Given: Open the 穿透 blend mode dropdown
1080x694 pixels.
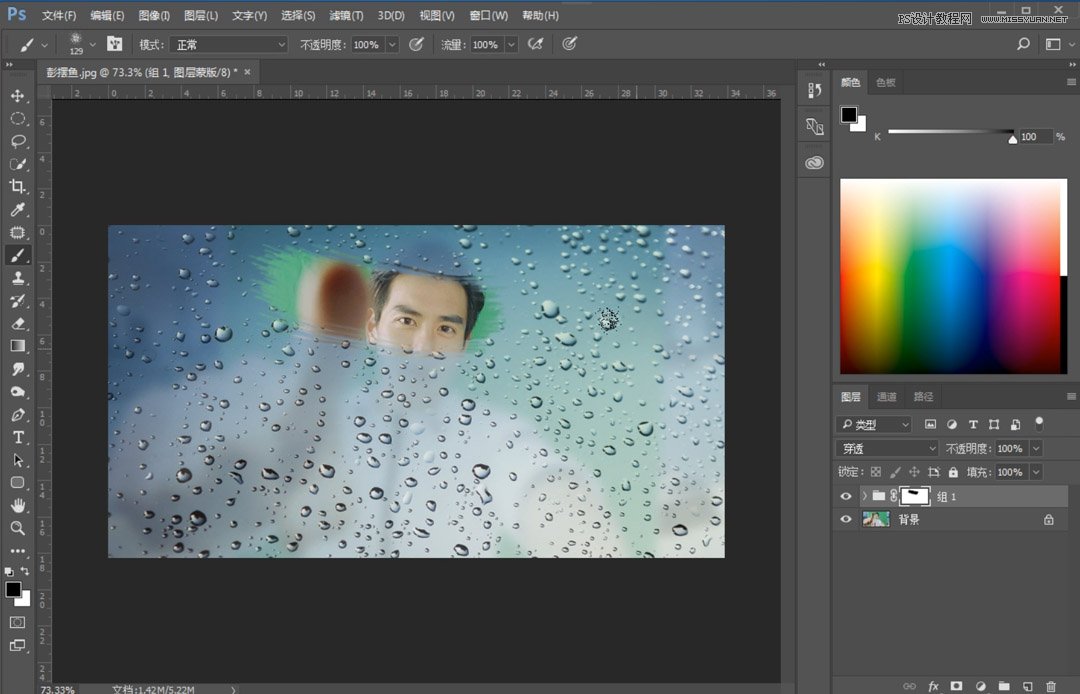Looking at the screenshot, I should point(886,448).
